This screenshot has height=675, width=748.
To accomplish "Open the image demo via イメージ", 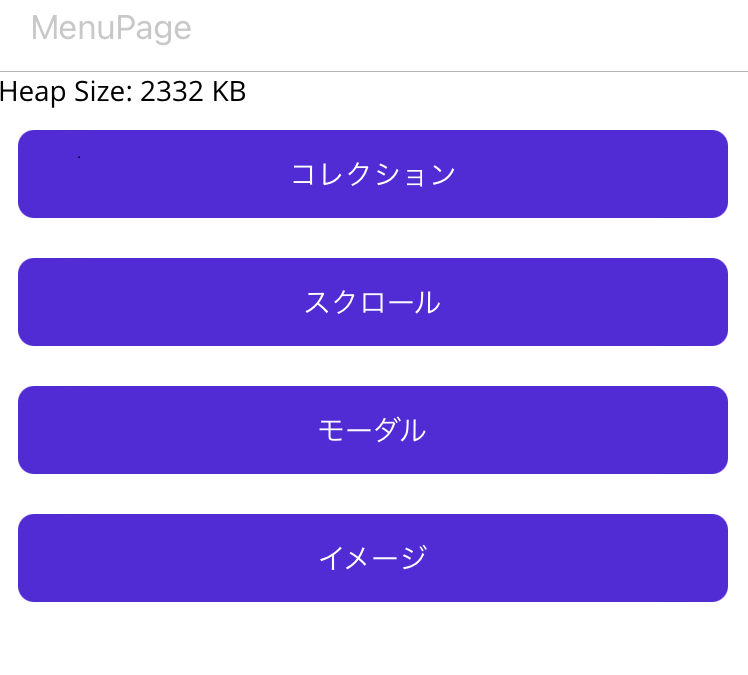I will point(373,558).
